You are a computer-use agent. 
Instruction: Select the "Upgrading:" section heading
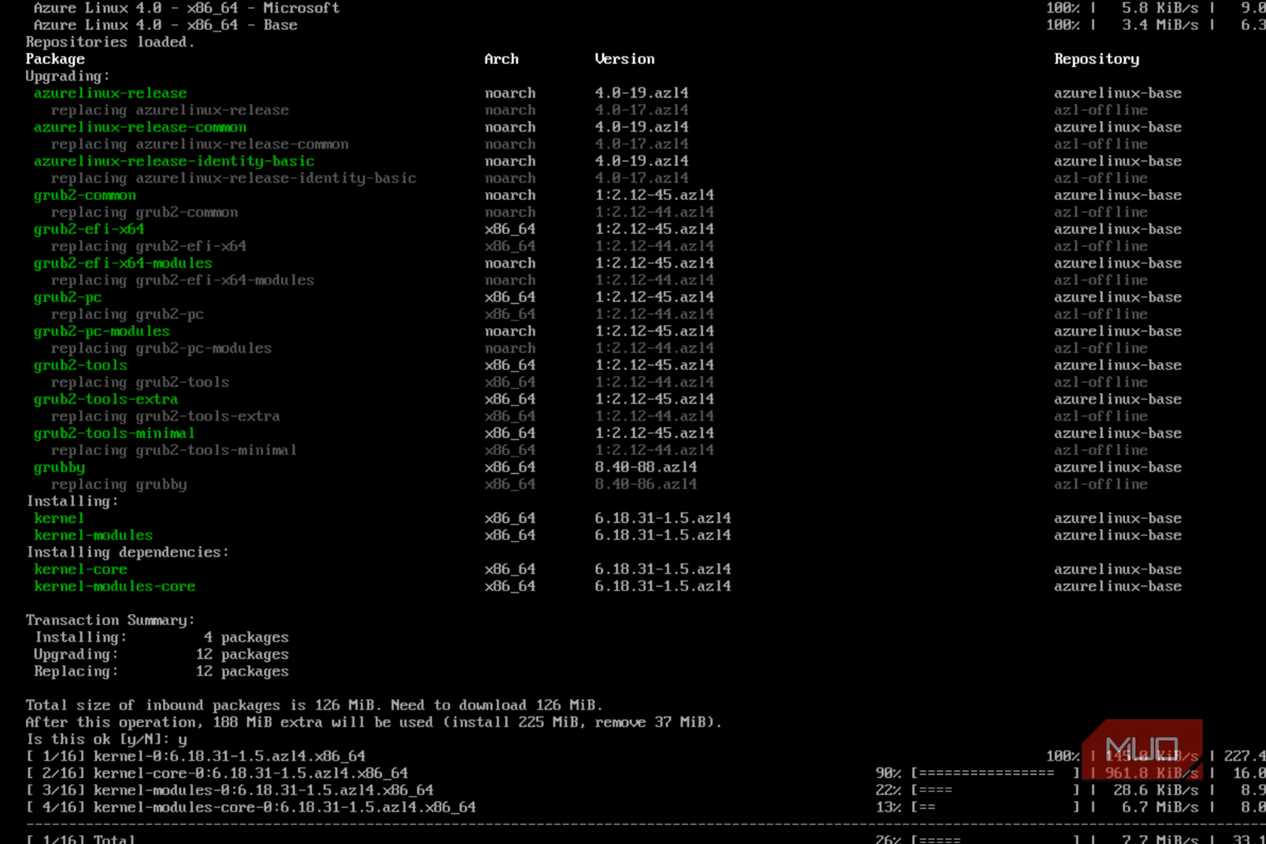pos(67,76)
